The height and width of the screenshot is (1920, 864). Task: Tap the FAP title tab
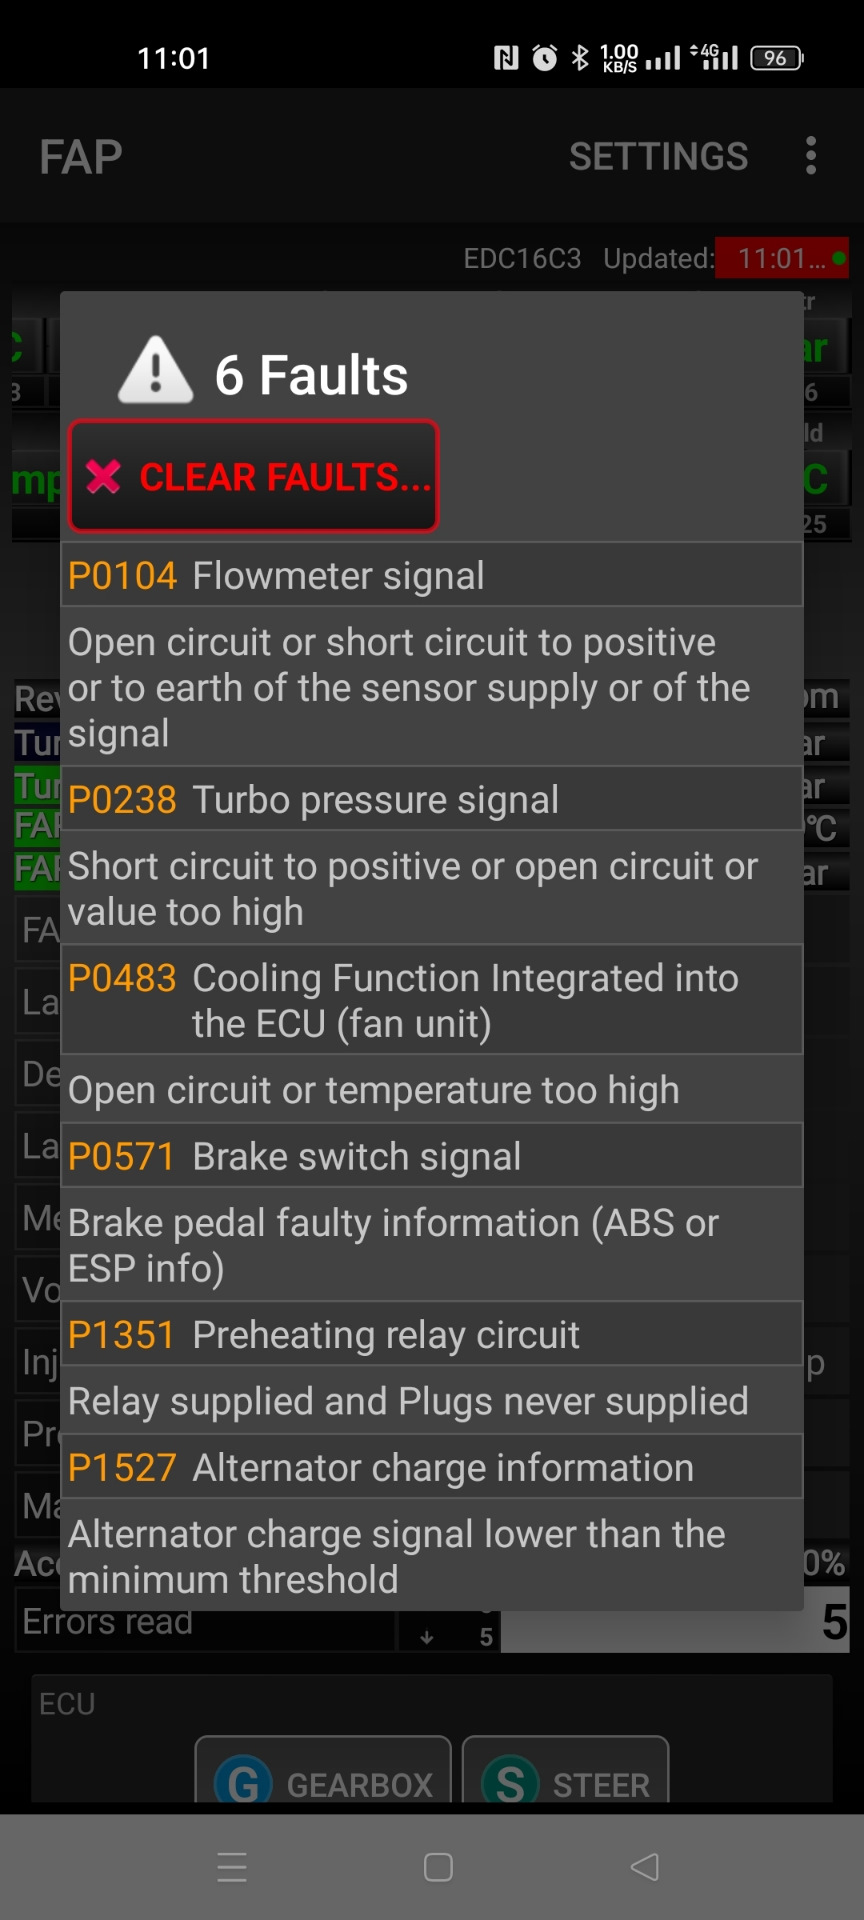pyautogui.click(x=81, y=157)
